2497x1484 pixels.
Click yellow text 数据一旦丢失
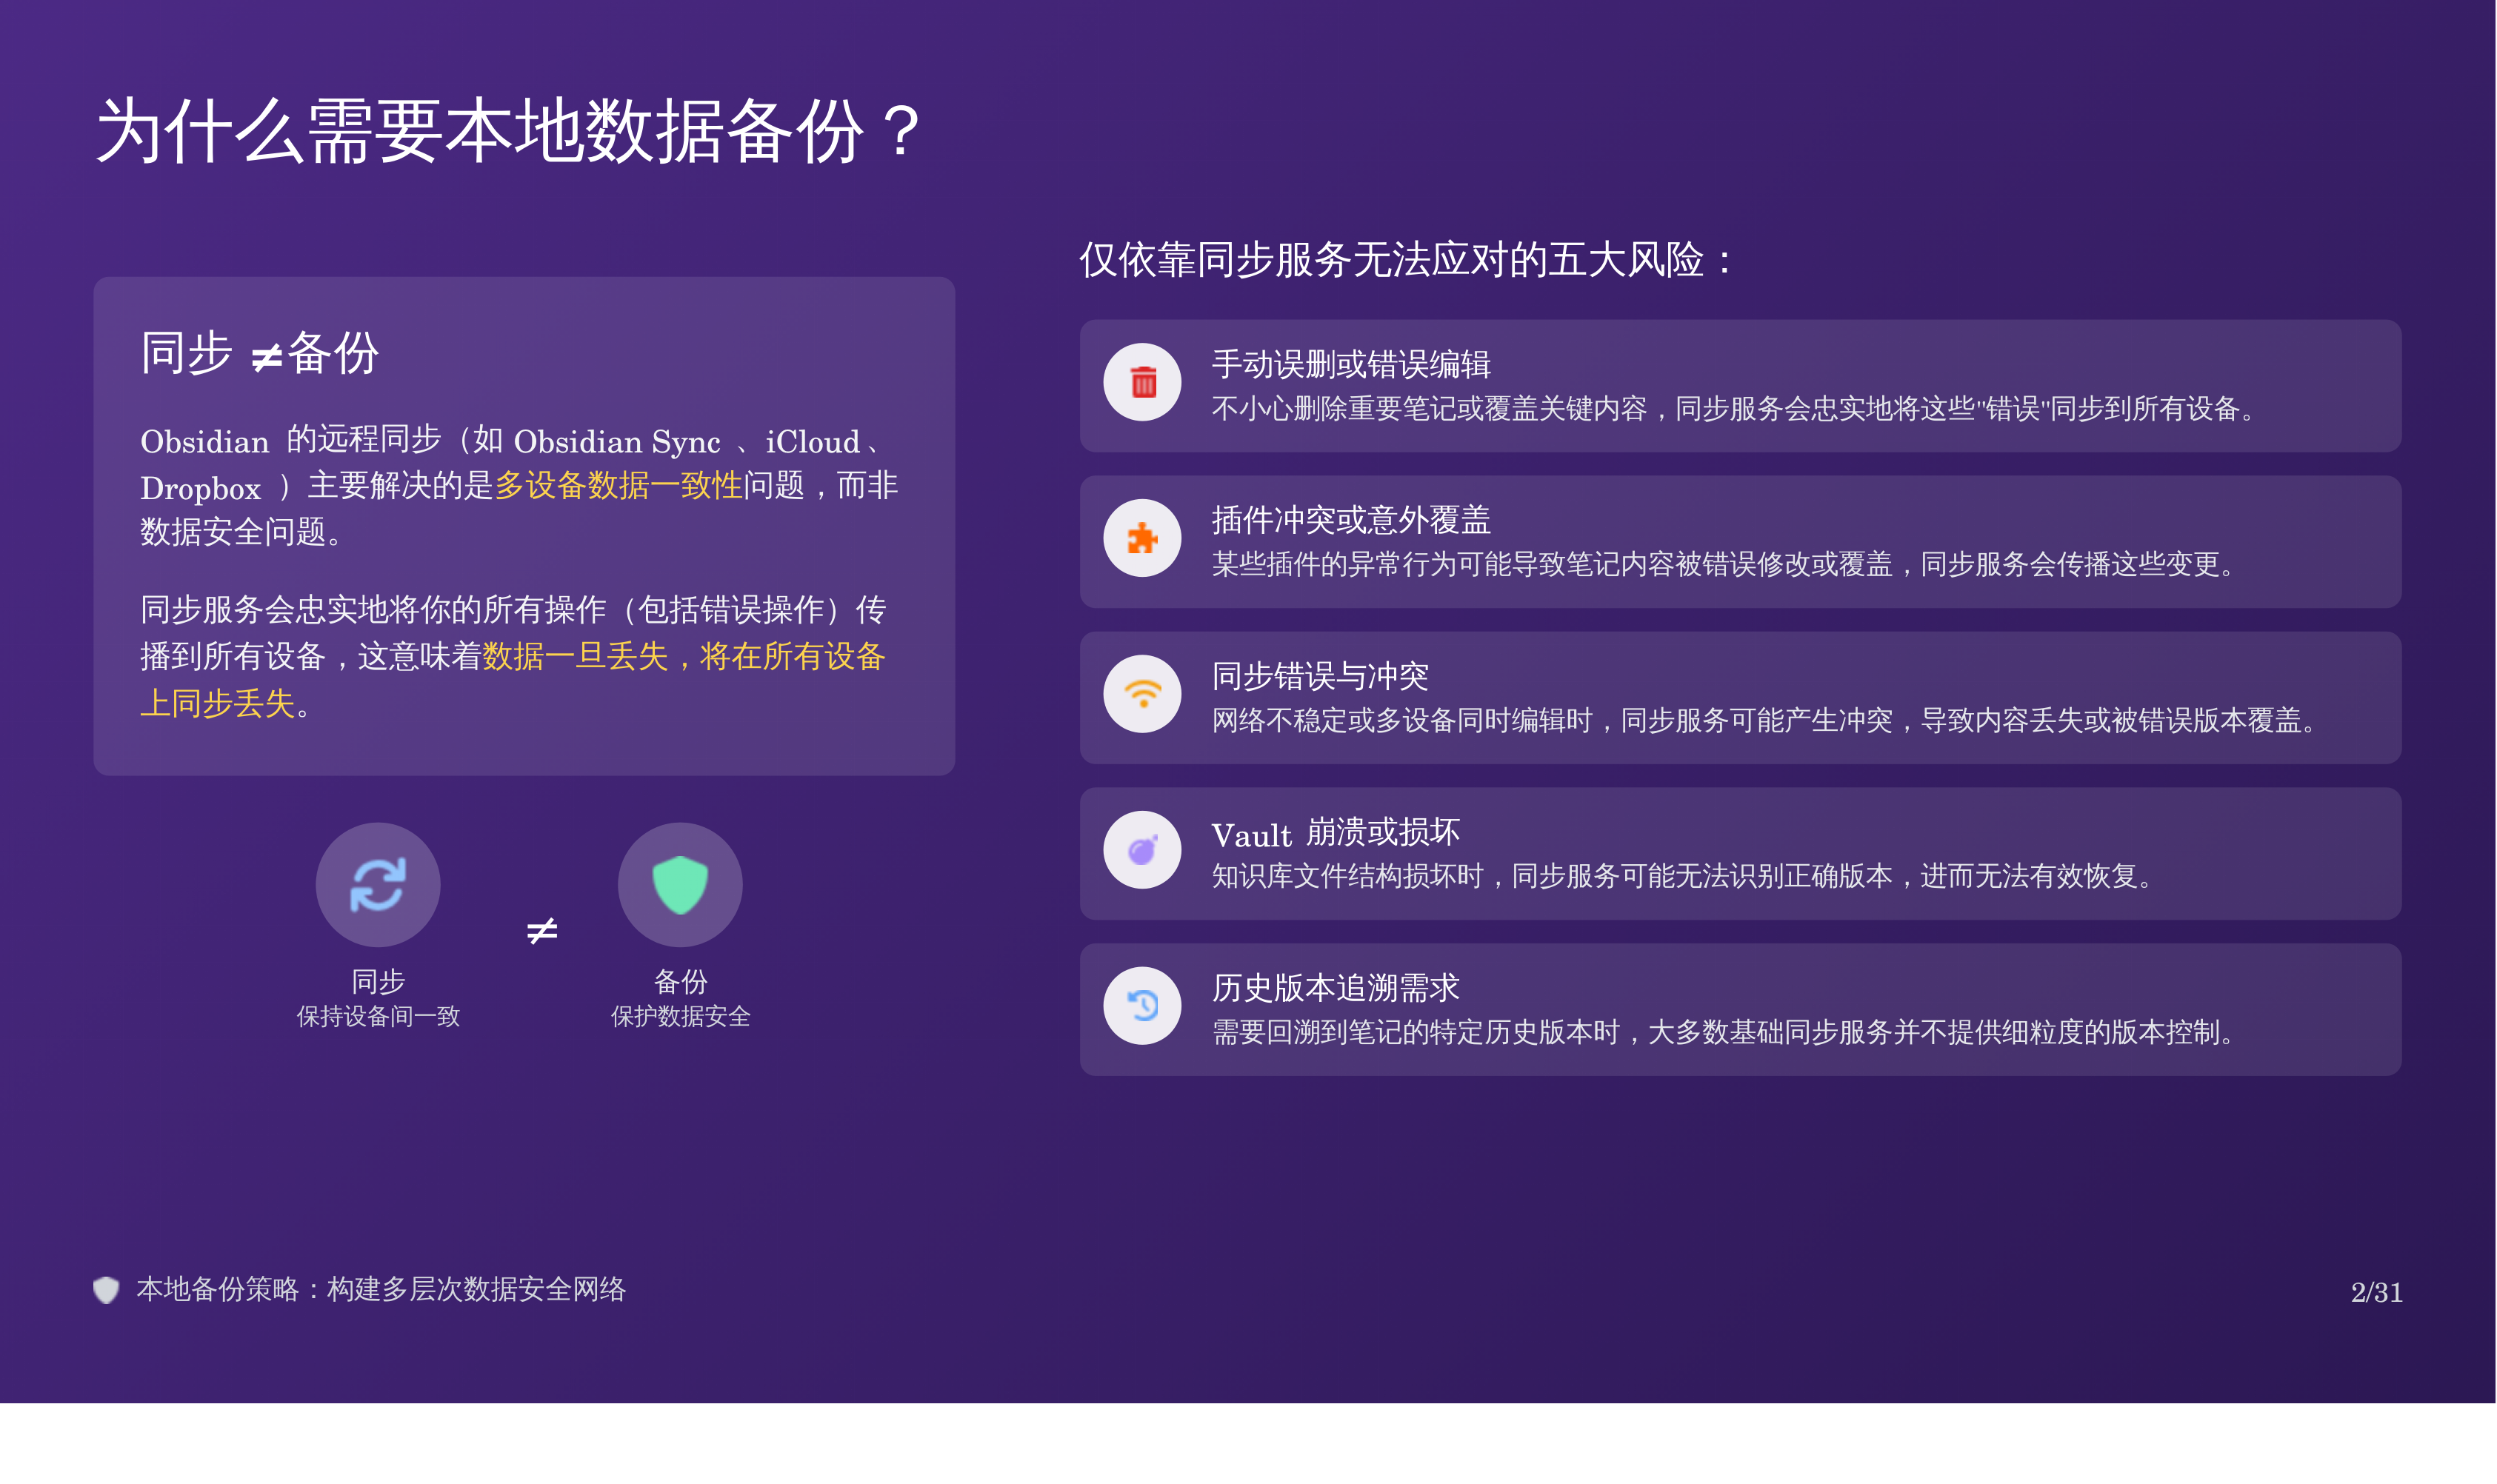[575, 657]
